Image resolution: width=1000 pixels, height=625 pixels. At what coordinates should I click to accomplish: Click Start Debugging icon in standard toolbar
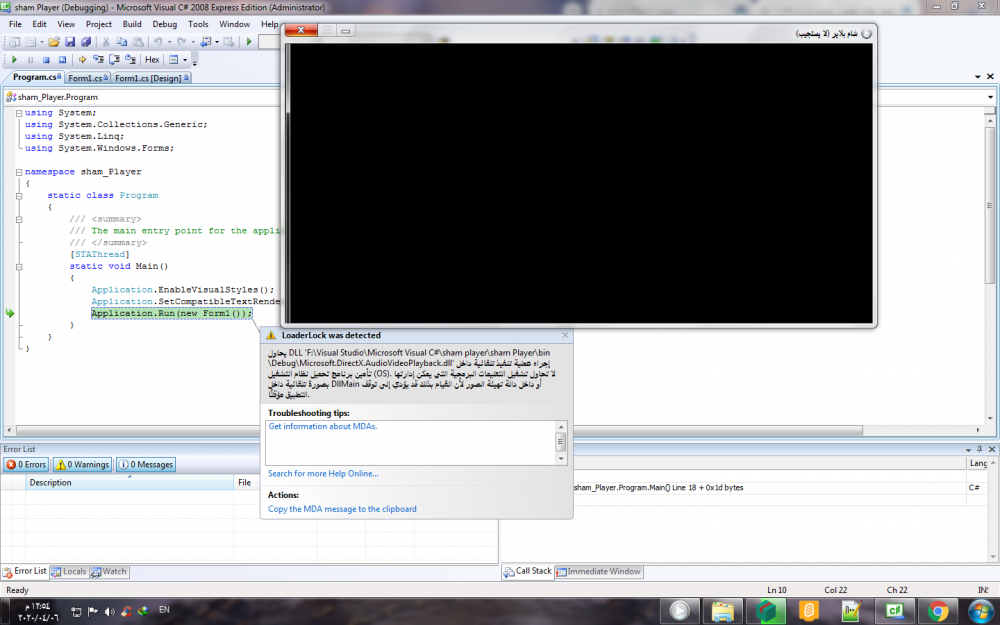click(249, 41)
